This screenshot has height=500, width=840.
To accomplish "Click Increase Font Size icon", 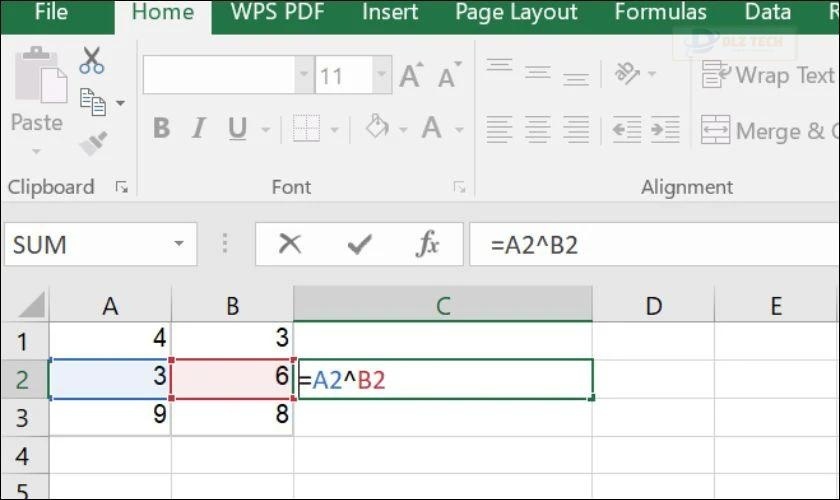I will 410,76.
